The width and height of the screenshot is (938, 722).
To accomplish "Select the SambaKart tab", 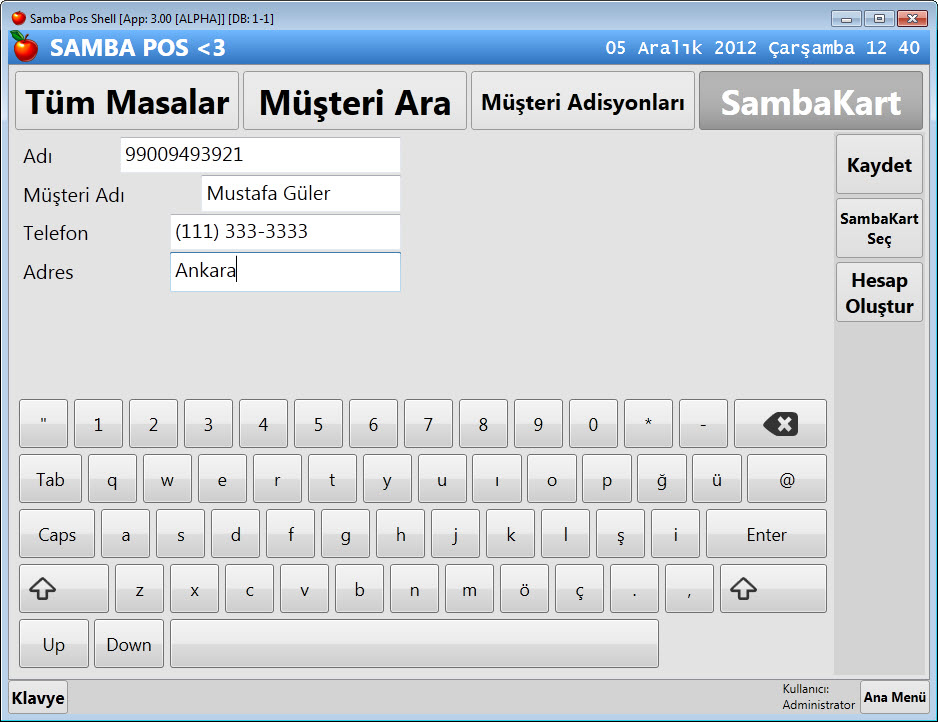I will tap(811, 101).
